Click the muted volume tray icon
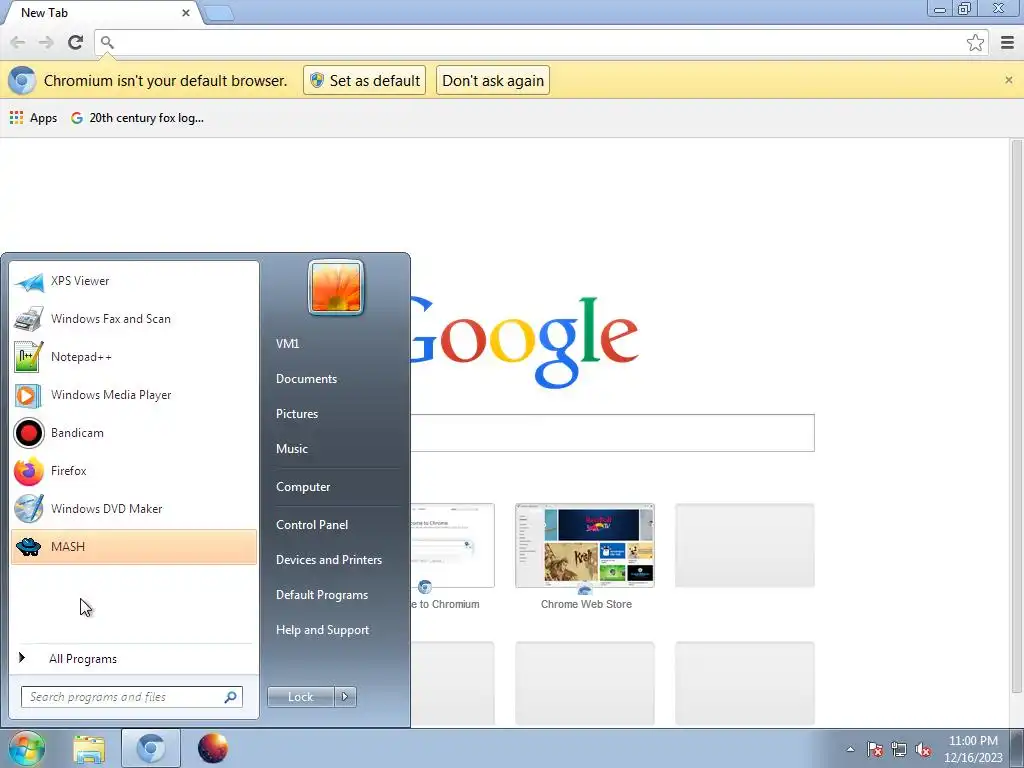The height and width of the screenshot is (768, 1024). (x=923, y=749)
